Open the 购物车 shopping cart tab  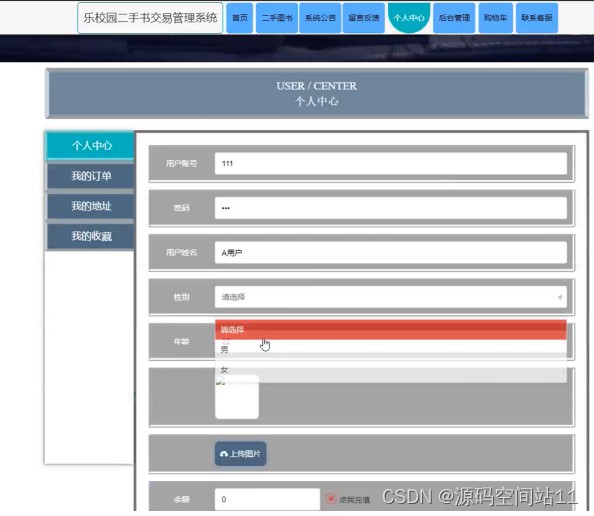click(496, 18)
